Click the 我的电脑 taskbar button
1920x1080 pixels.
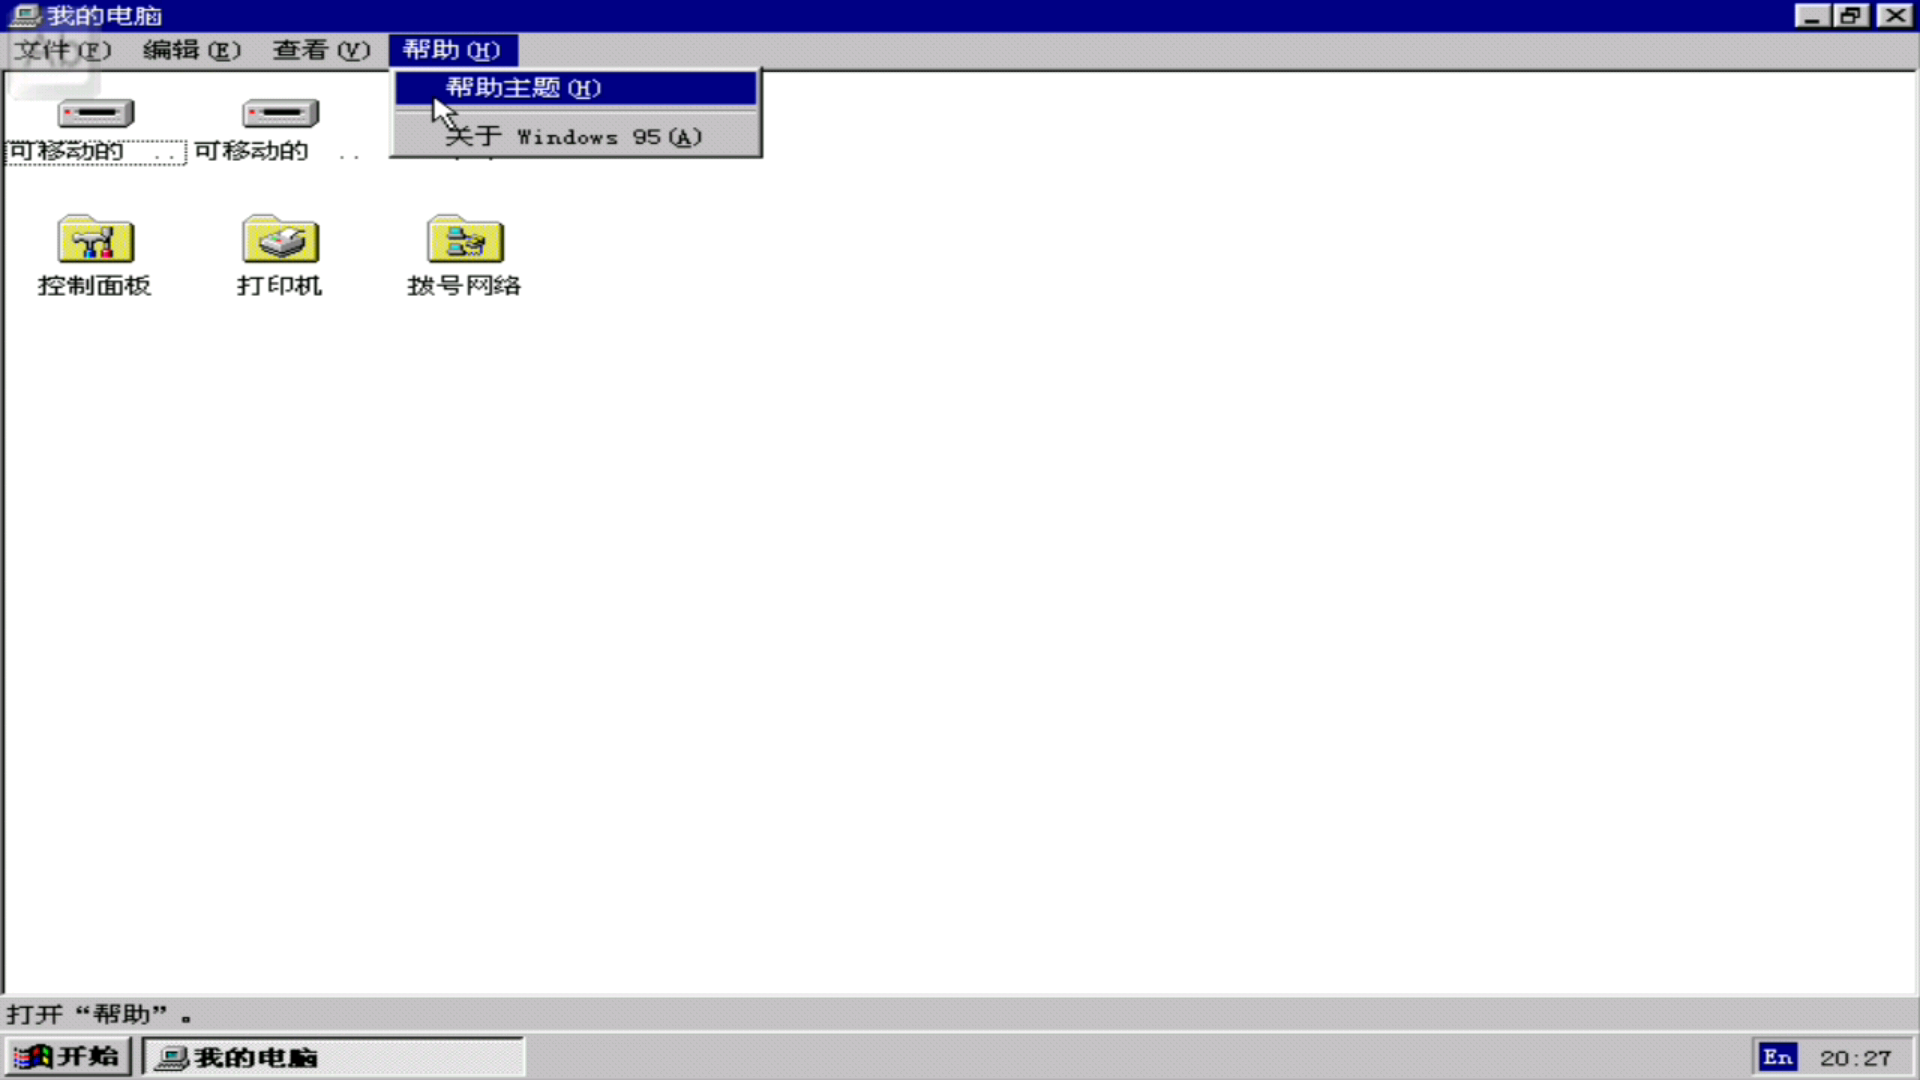pyautogui.click(x=333, y=1057)
